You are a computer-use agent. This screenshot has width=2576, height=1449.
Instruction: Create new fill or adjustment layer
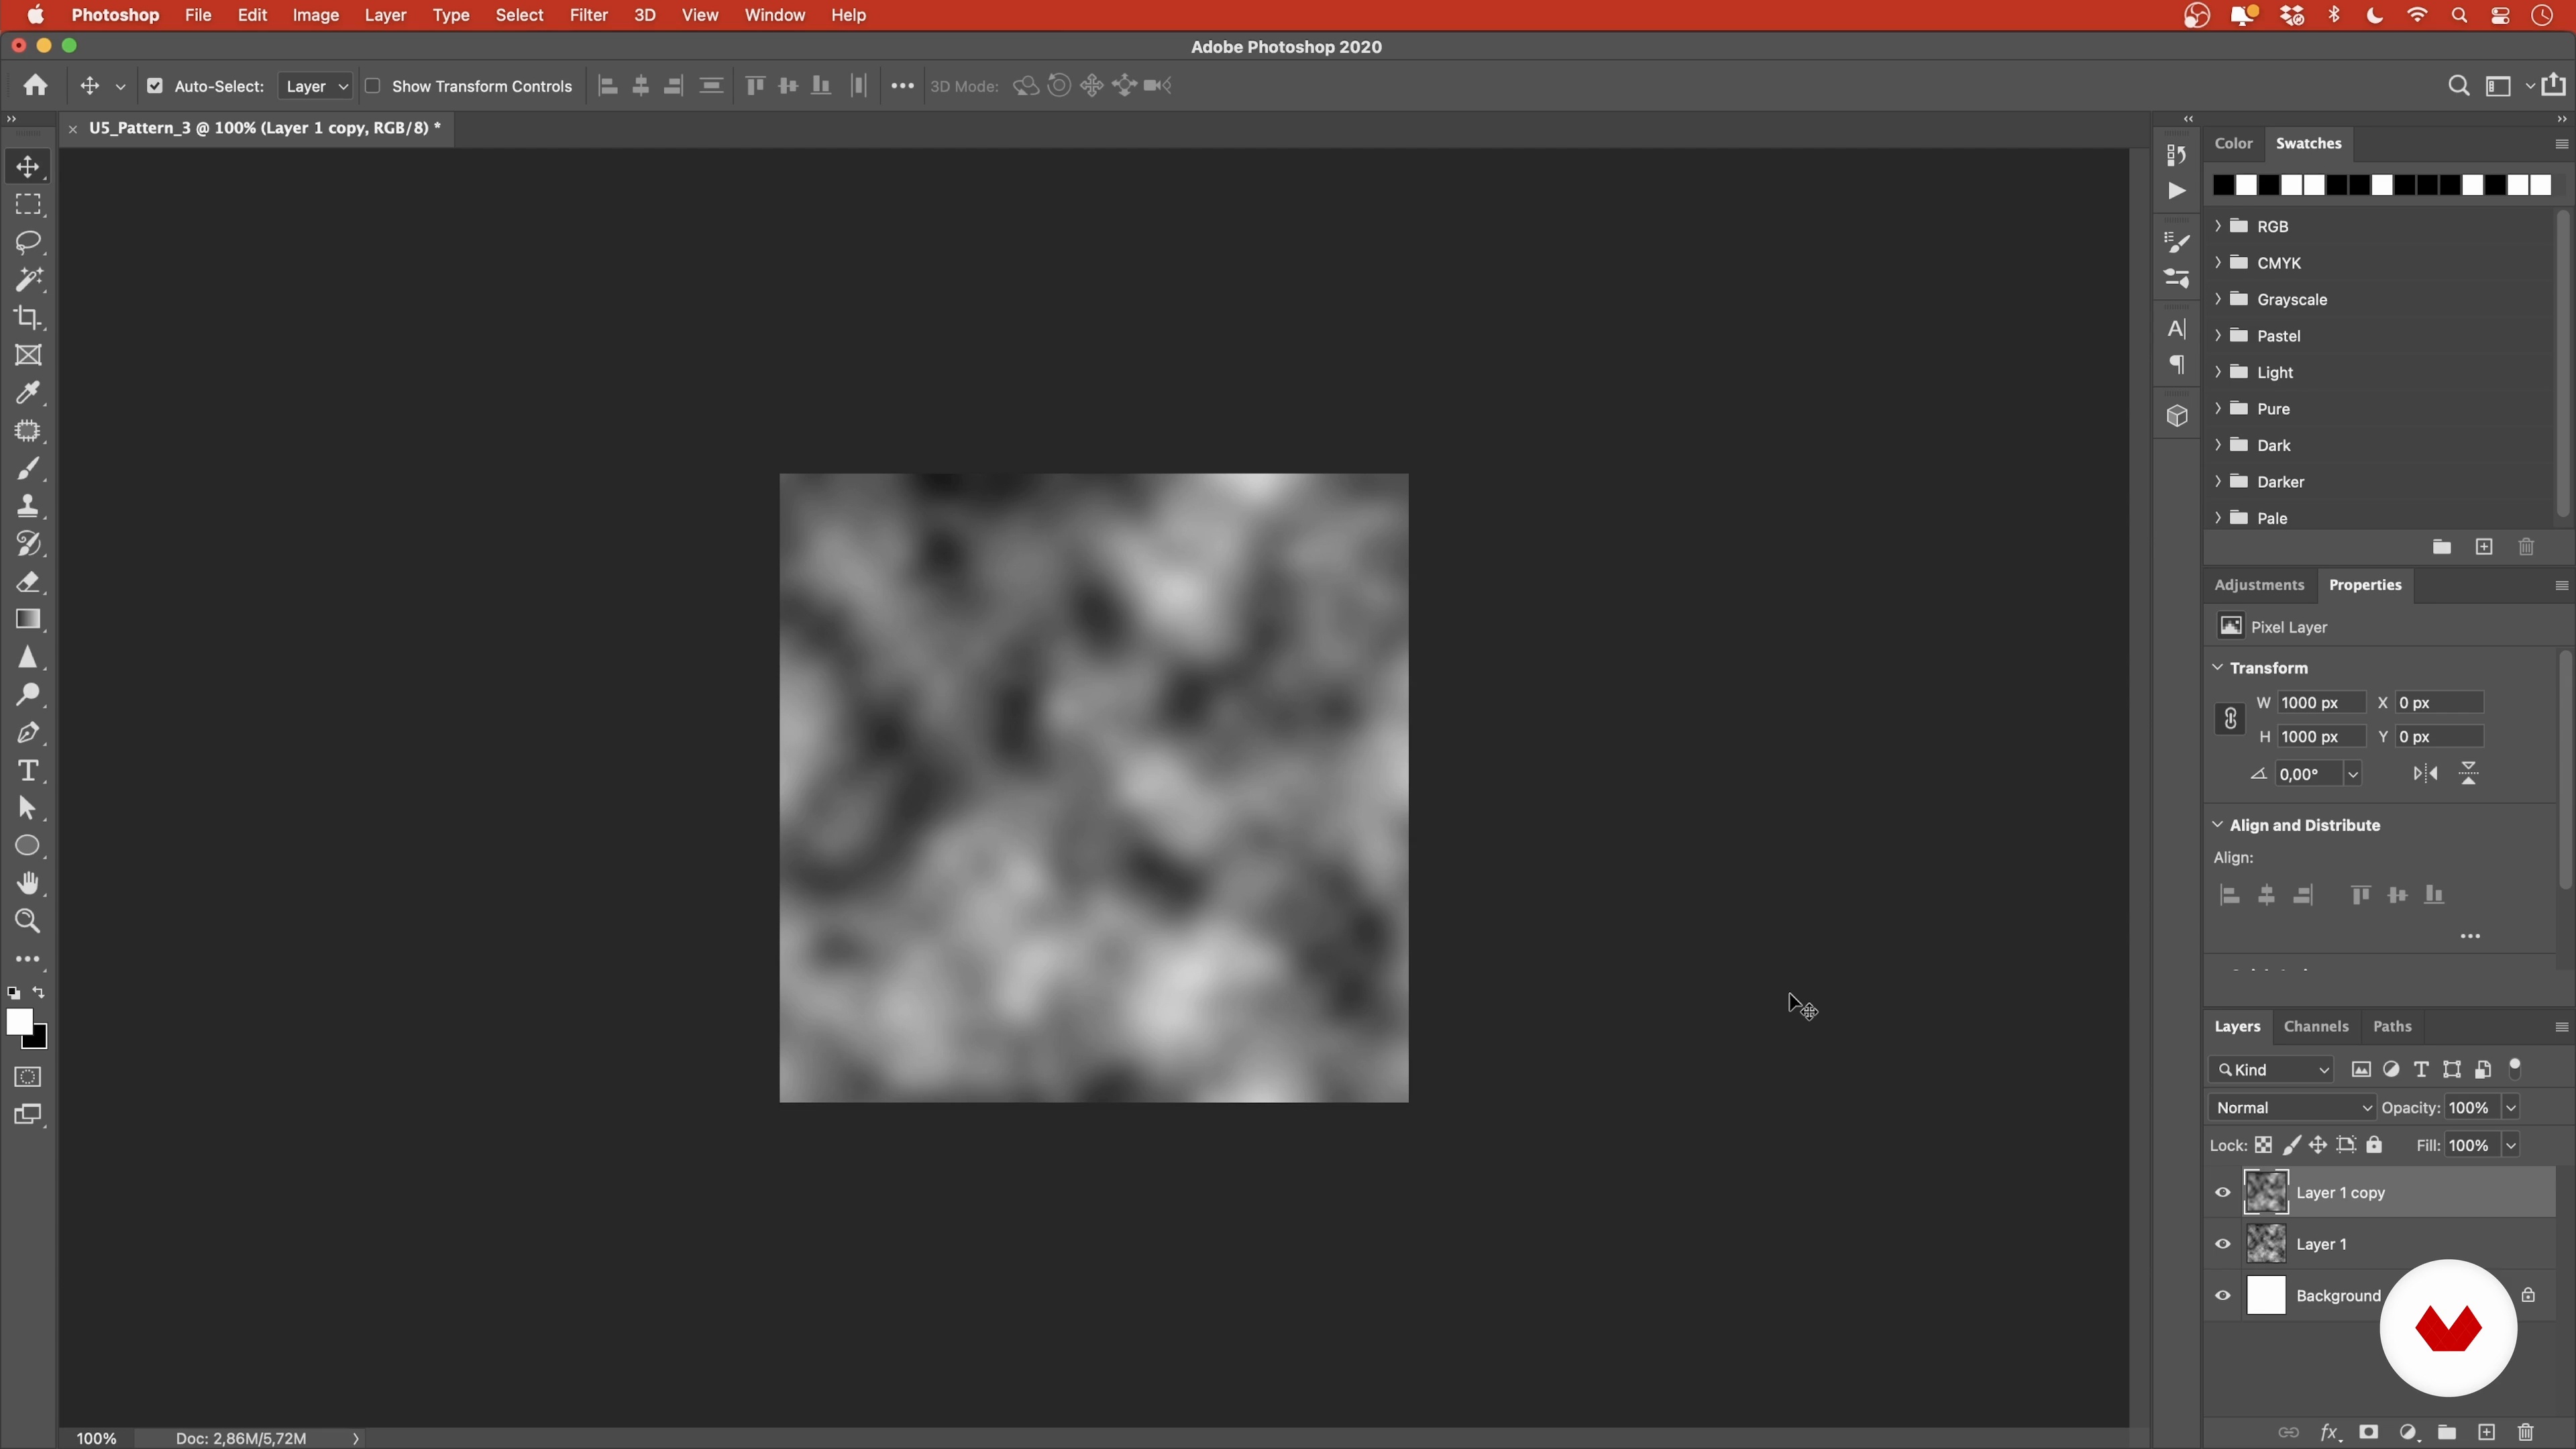click(x=2408, y=1433)
